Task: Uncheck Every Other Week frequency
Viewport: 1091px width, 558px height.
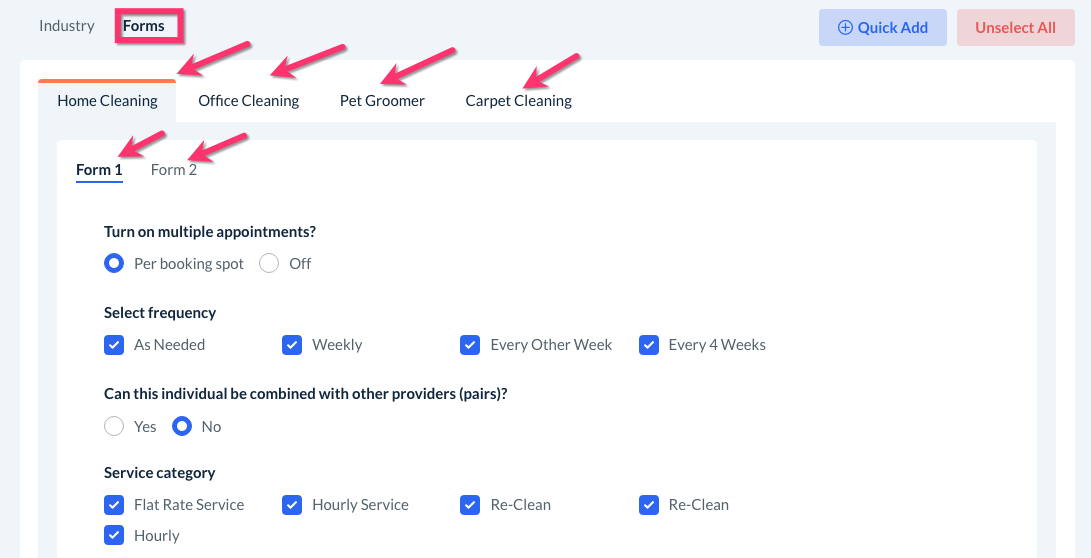Action: (x=470, y=345)
